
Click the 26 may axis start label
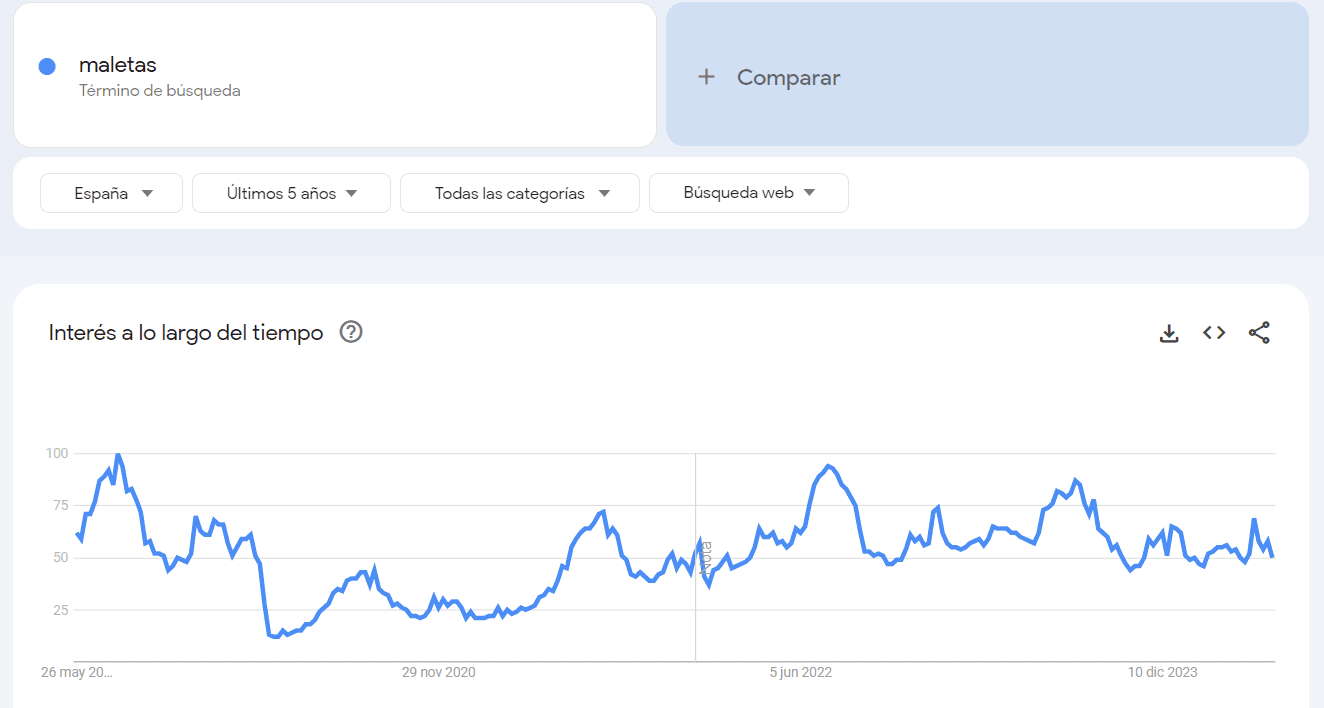(77, 672)
